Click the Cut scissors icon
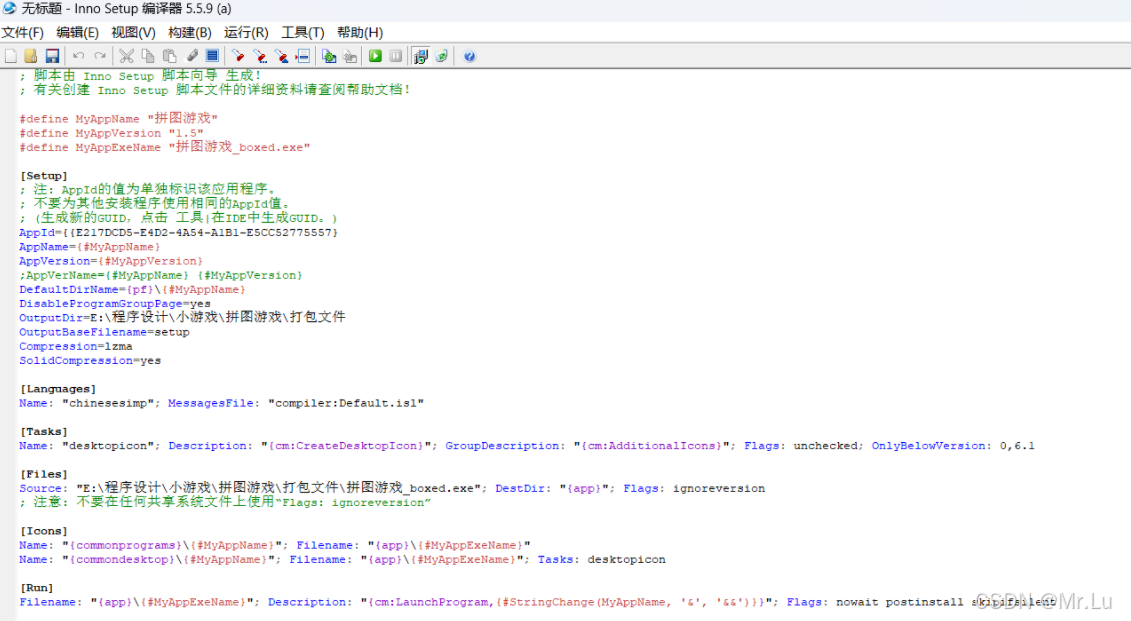Viewport: 1131px width, 621px height. click(x=126, y=56)
